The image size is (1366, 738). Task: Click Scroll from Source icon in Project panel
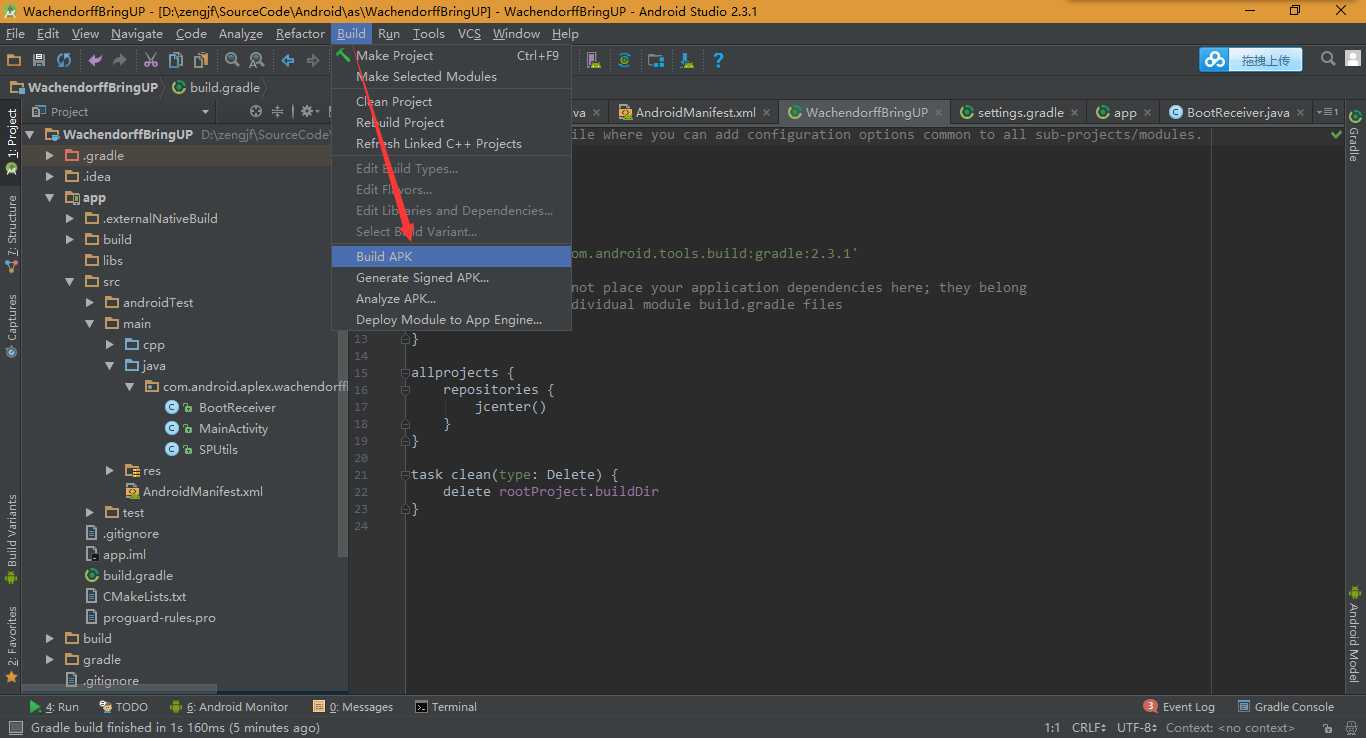click(256, 111)
